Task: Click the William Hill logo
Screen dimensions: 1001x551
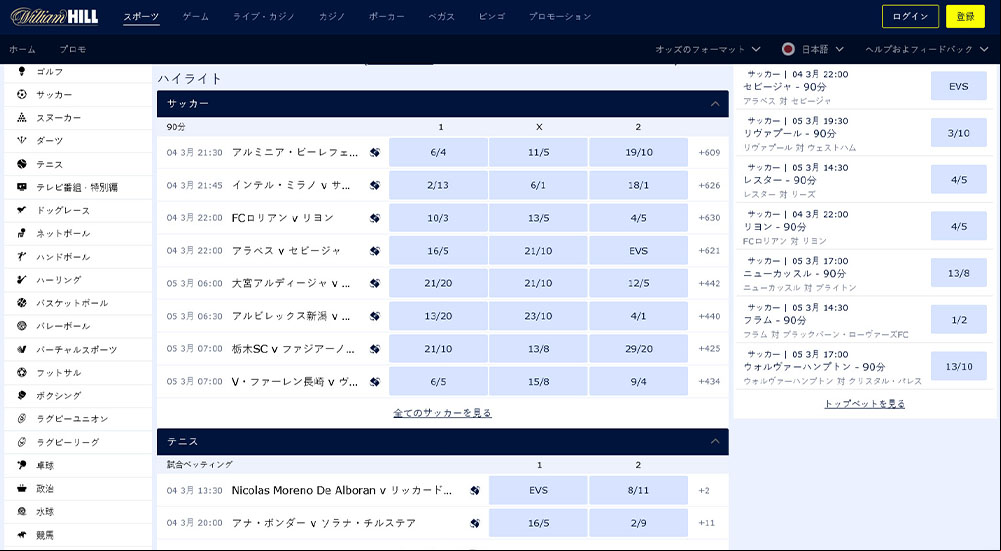Action: 54,17
